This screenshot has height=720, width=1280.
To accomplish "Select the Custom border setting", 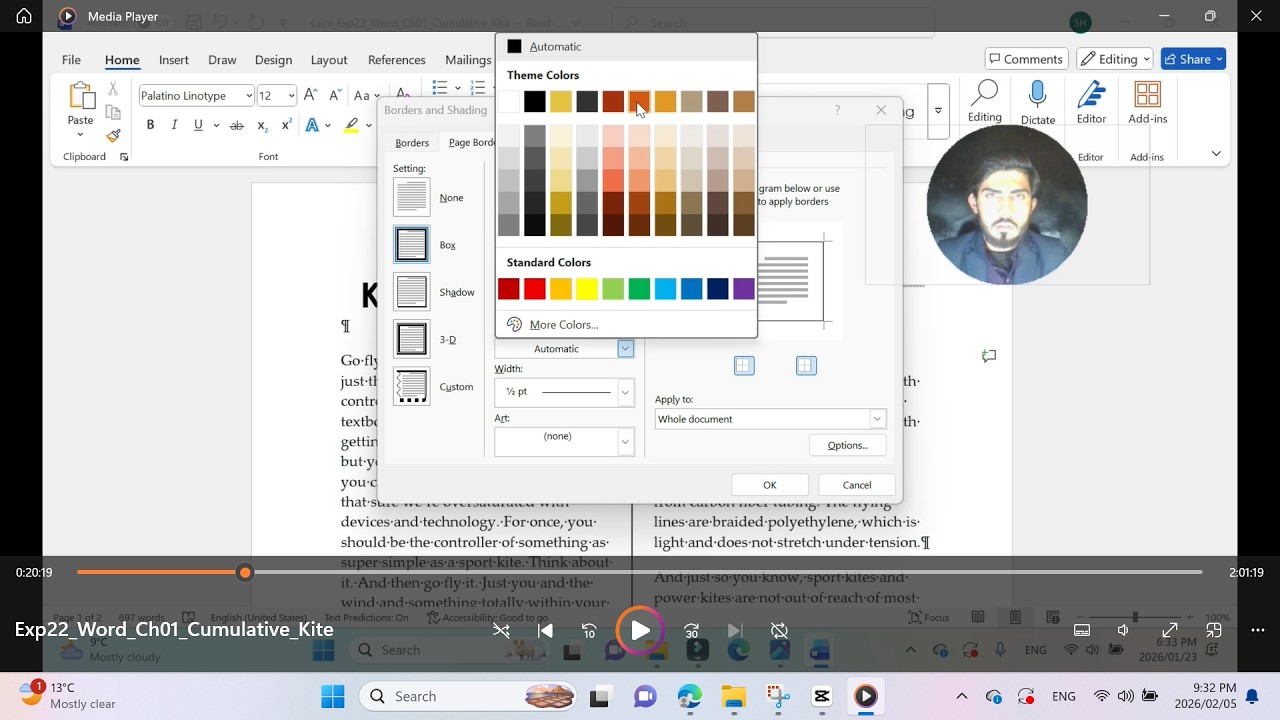I will (412, 387).
